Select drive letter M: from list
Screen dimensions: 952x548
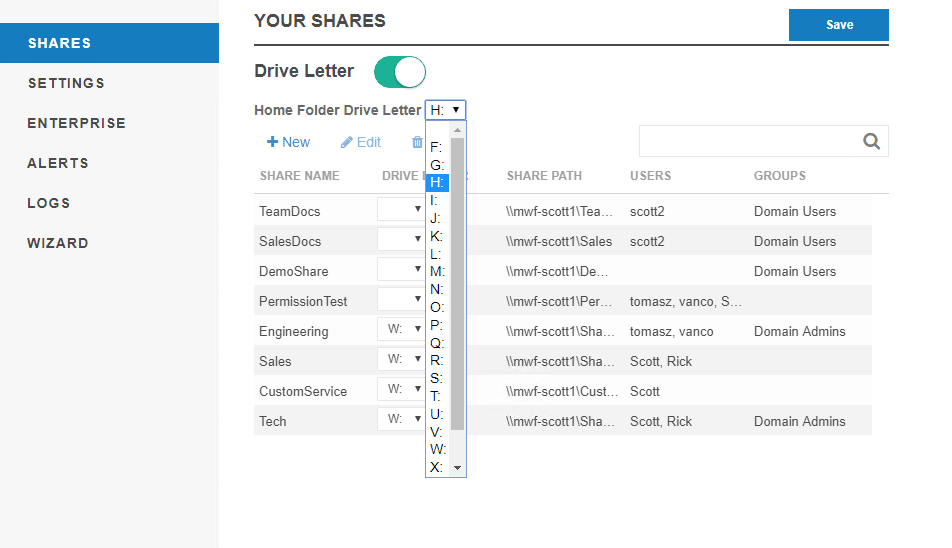click(x=437, y=272)
